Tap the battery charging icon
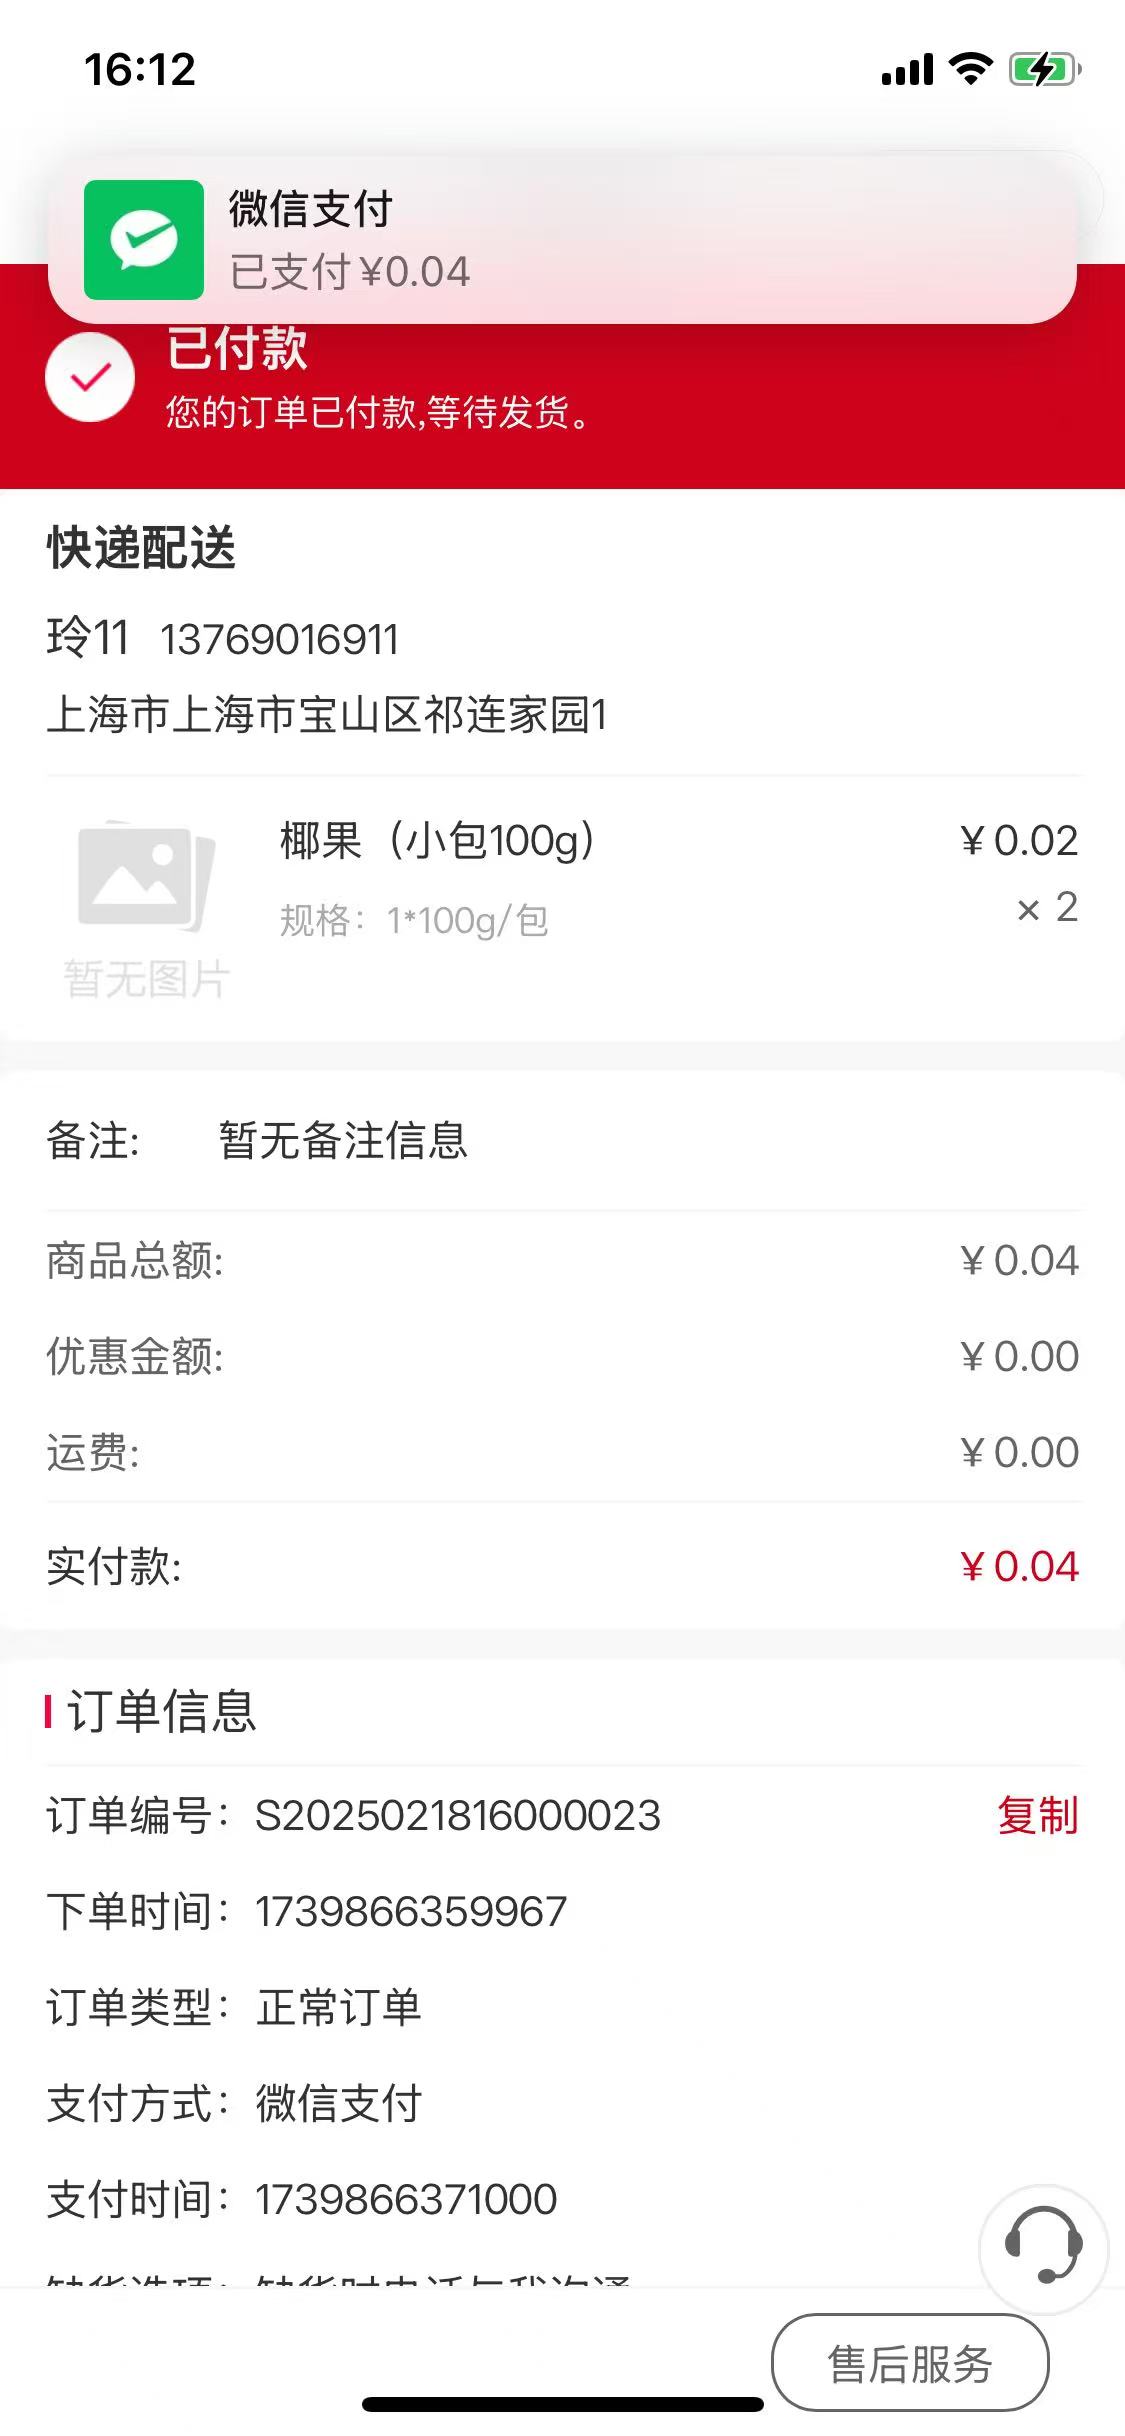The image size is (1125, 2436). 1044,69
